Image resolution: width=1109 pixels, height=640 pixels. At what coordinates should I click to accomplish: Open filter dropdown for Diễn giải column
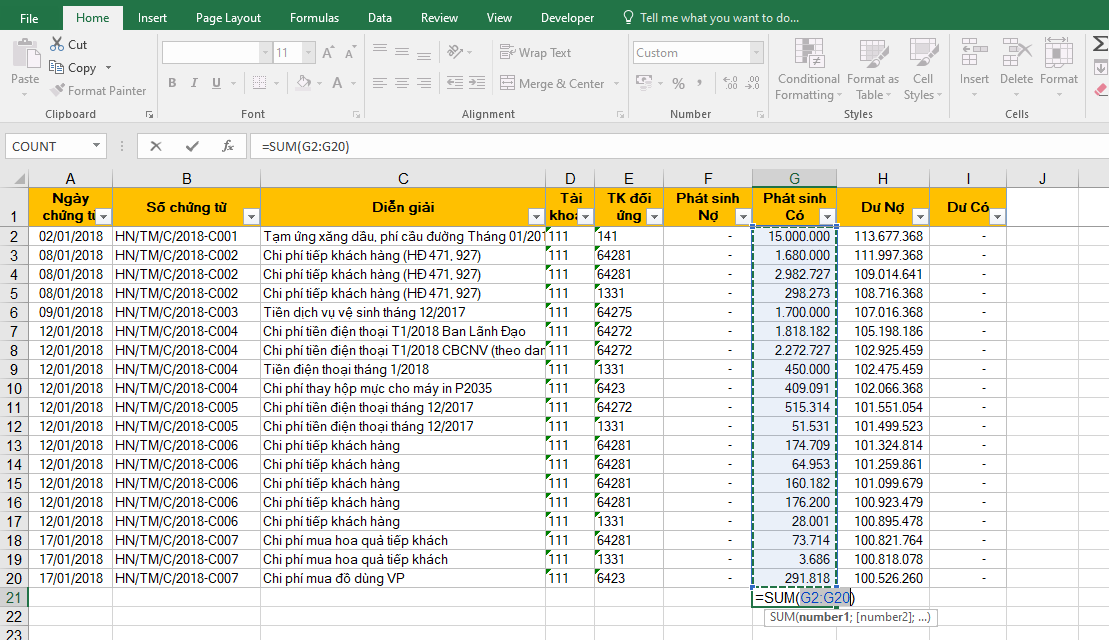535,217
